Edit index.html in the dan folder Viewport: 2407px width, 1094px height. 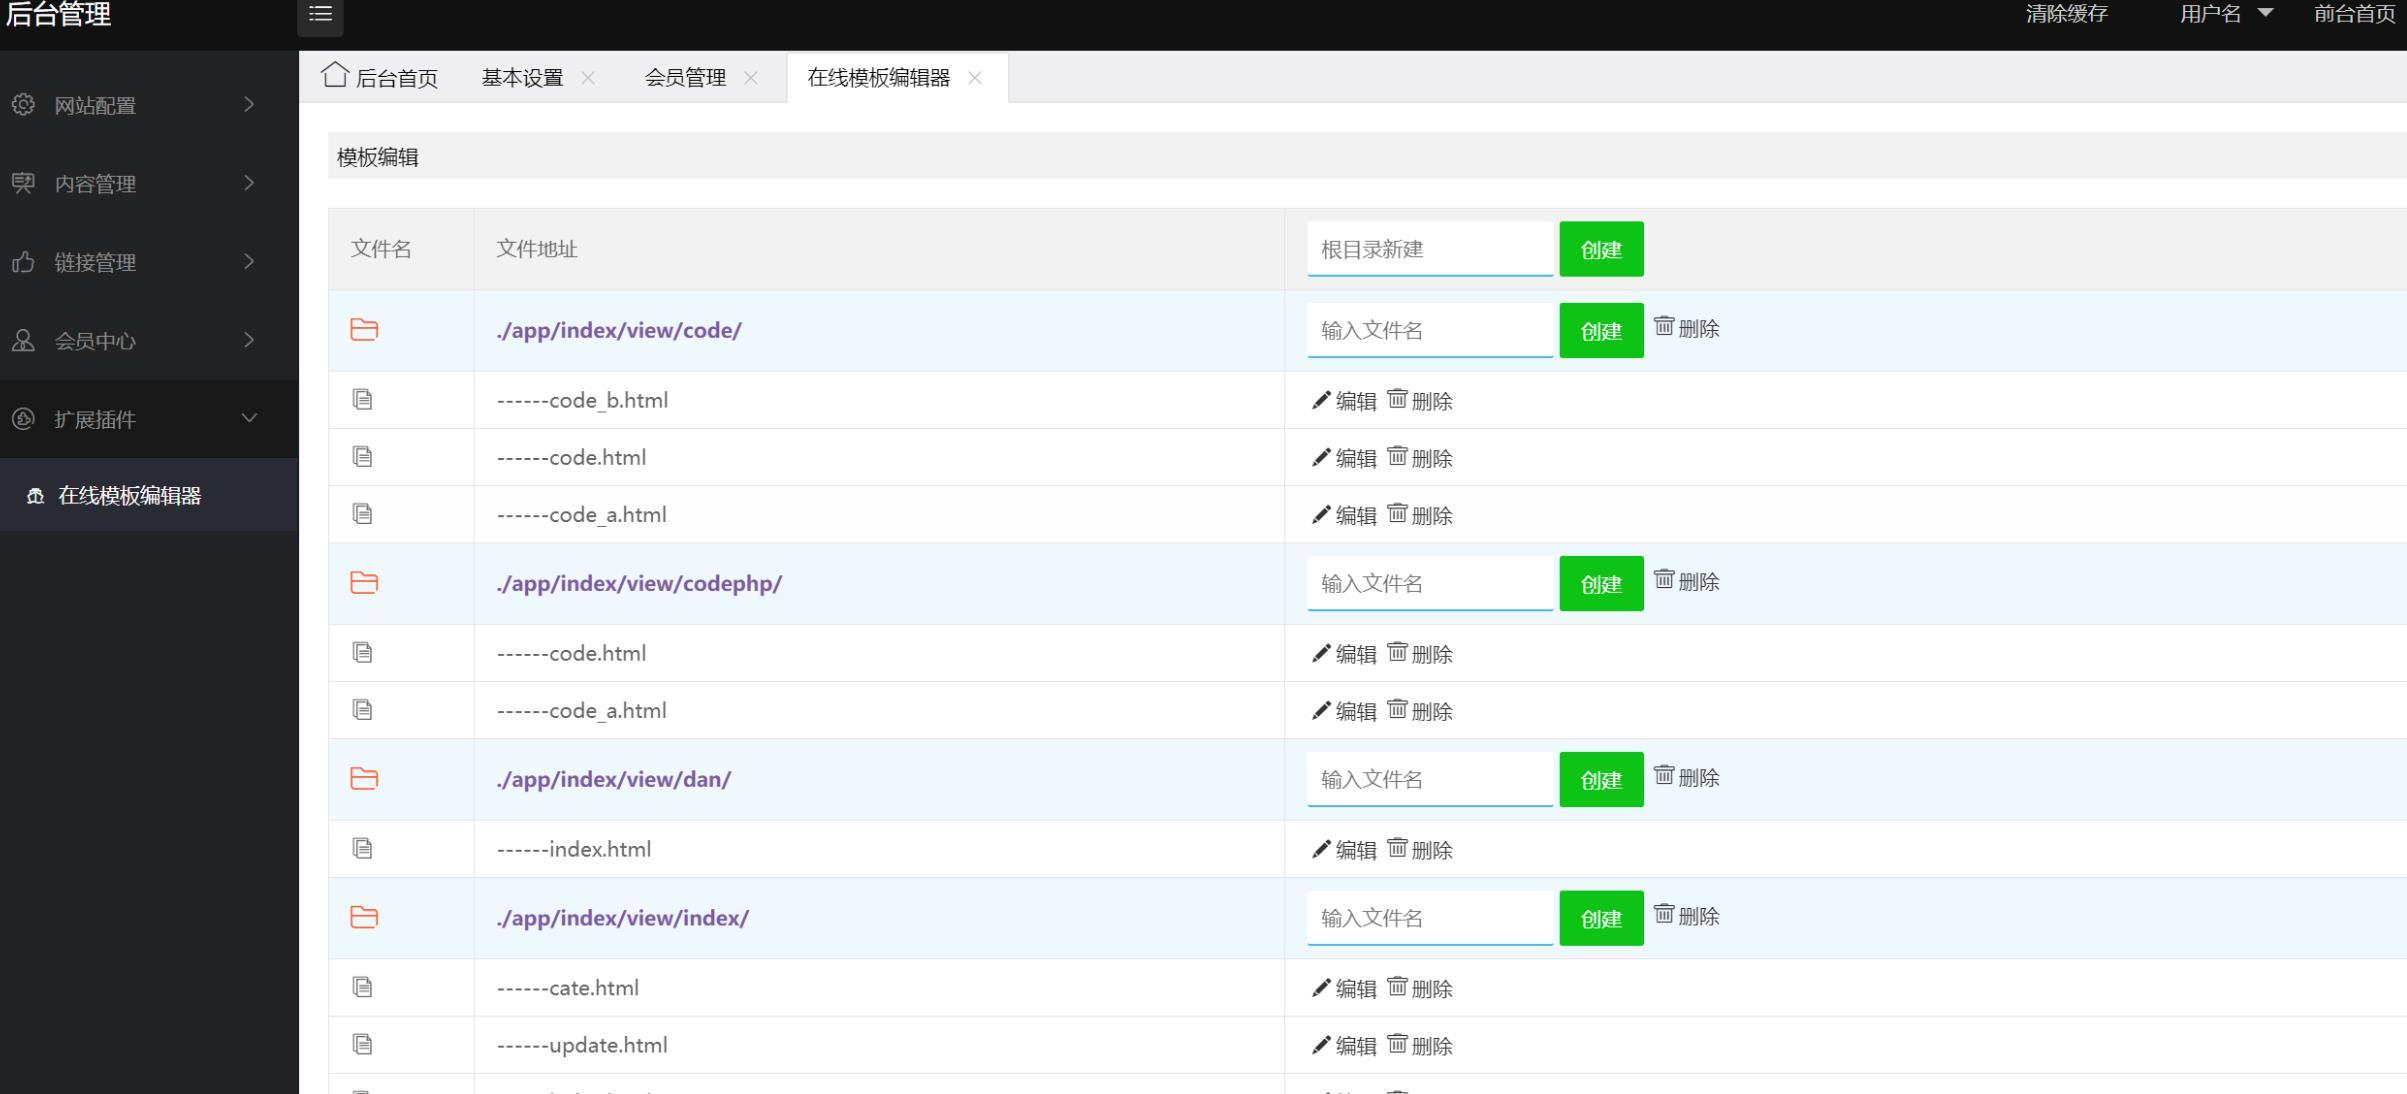pos(1344,850)
